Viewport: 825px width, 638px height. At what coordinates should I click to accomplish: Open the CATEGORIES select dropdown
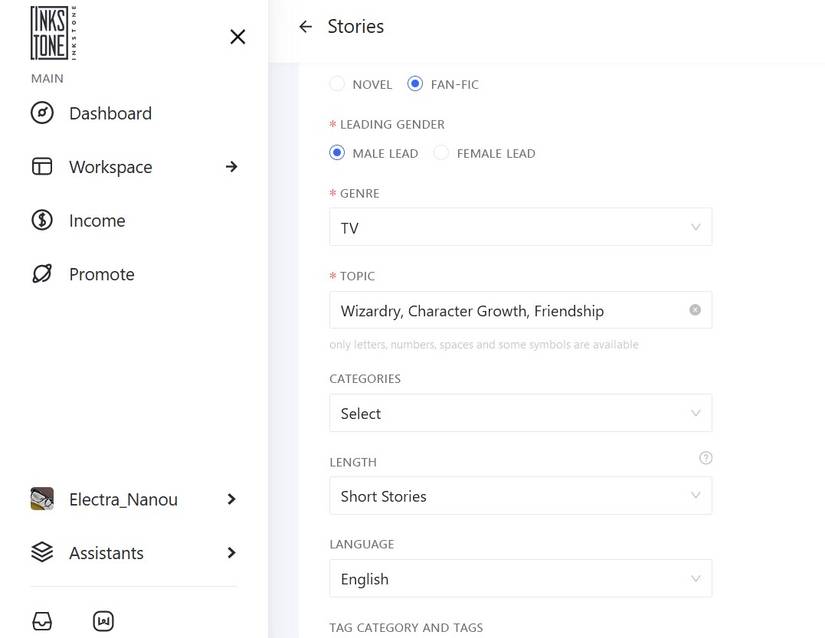tap(520, 413)
